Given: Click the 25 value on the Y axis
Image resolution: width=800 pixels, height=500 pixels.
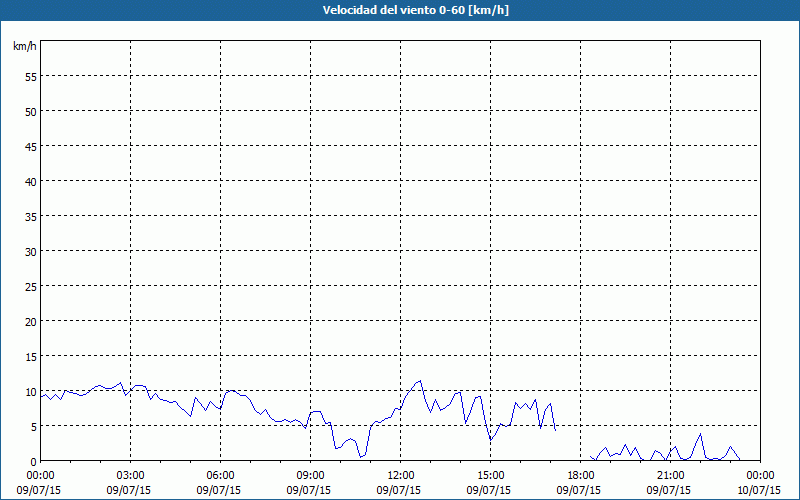Looking at the screenshot, I should point(31,286).
